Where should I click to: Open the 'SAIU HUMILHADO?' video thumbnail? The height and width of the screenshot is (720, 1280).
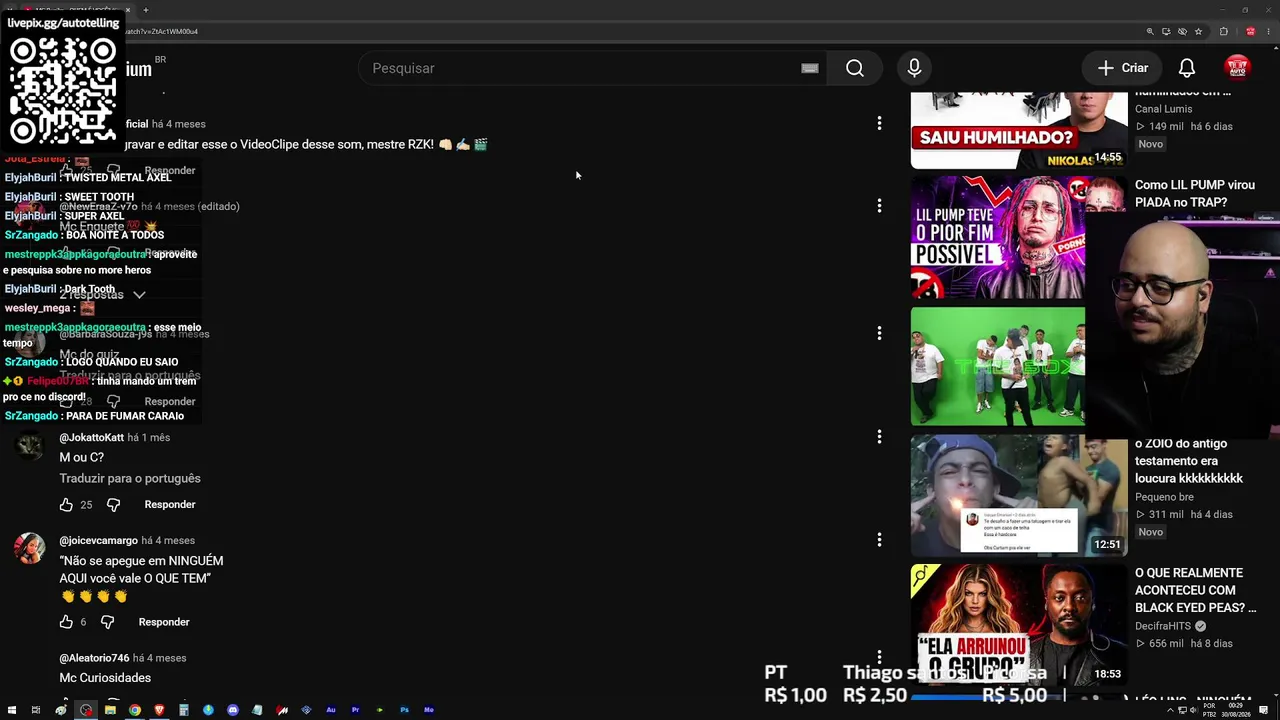1019,130
